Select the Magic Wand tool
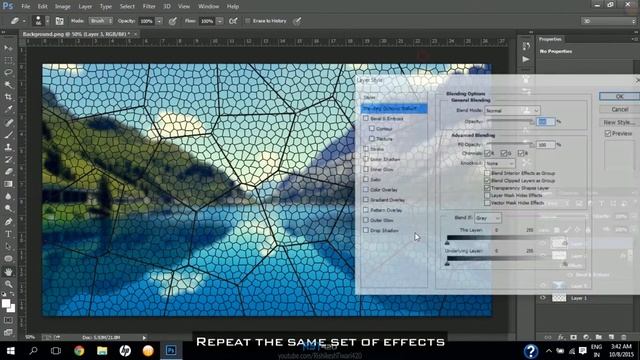This screenshot has height=360, width=640. click(8, 85)
